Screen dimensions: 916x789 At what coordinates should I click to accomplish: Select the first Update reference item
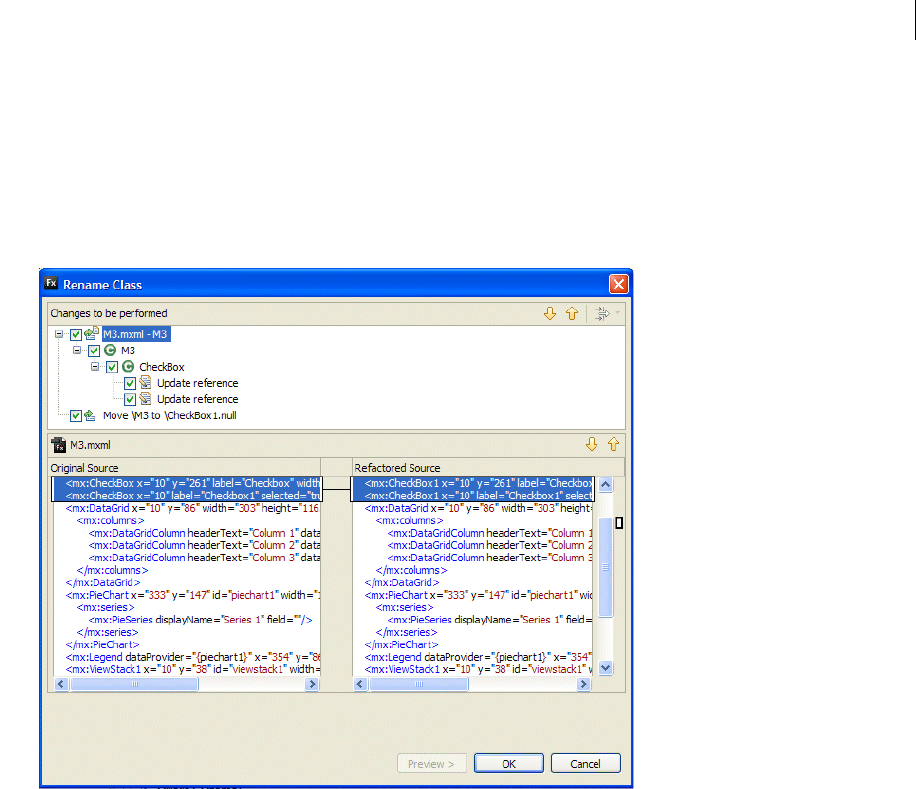point(197,383)
